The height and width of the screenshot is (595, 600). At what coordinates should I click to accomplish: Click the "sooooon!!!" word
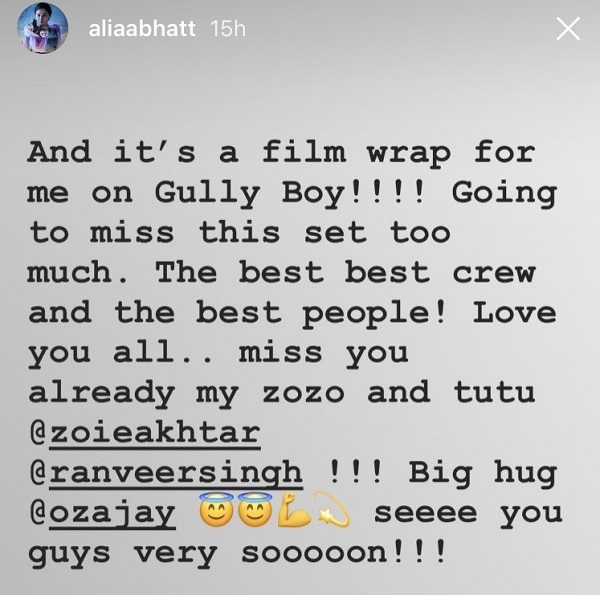pyautogui.click(x=344, y=553)
